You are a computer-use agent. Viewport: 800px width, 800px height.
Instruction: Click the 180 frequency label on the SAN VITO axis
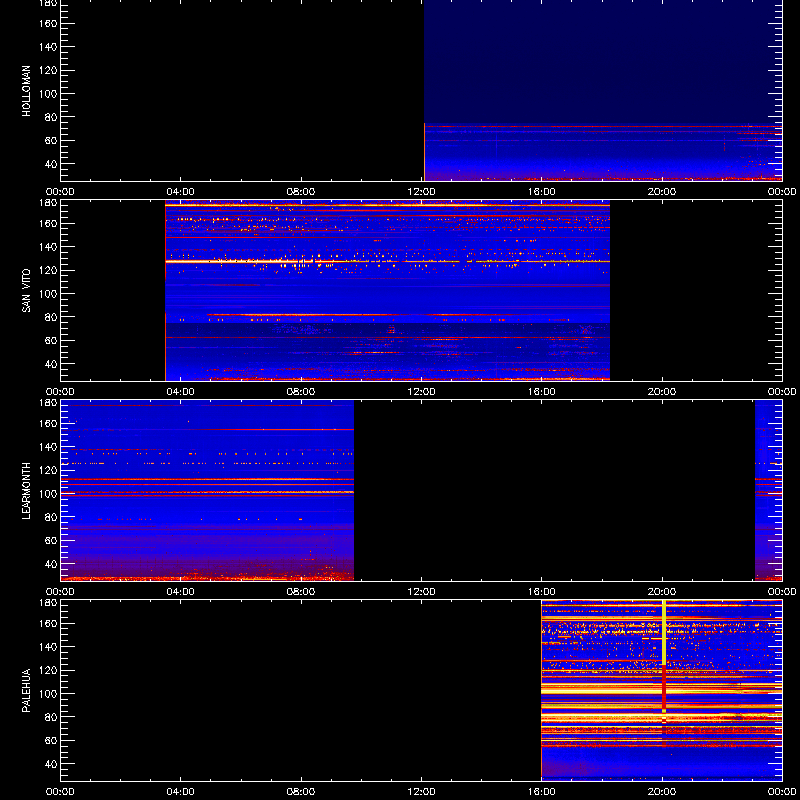click(48, 203)
